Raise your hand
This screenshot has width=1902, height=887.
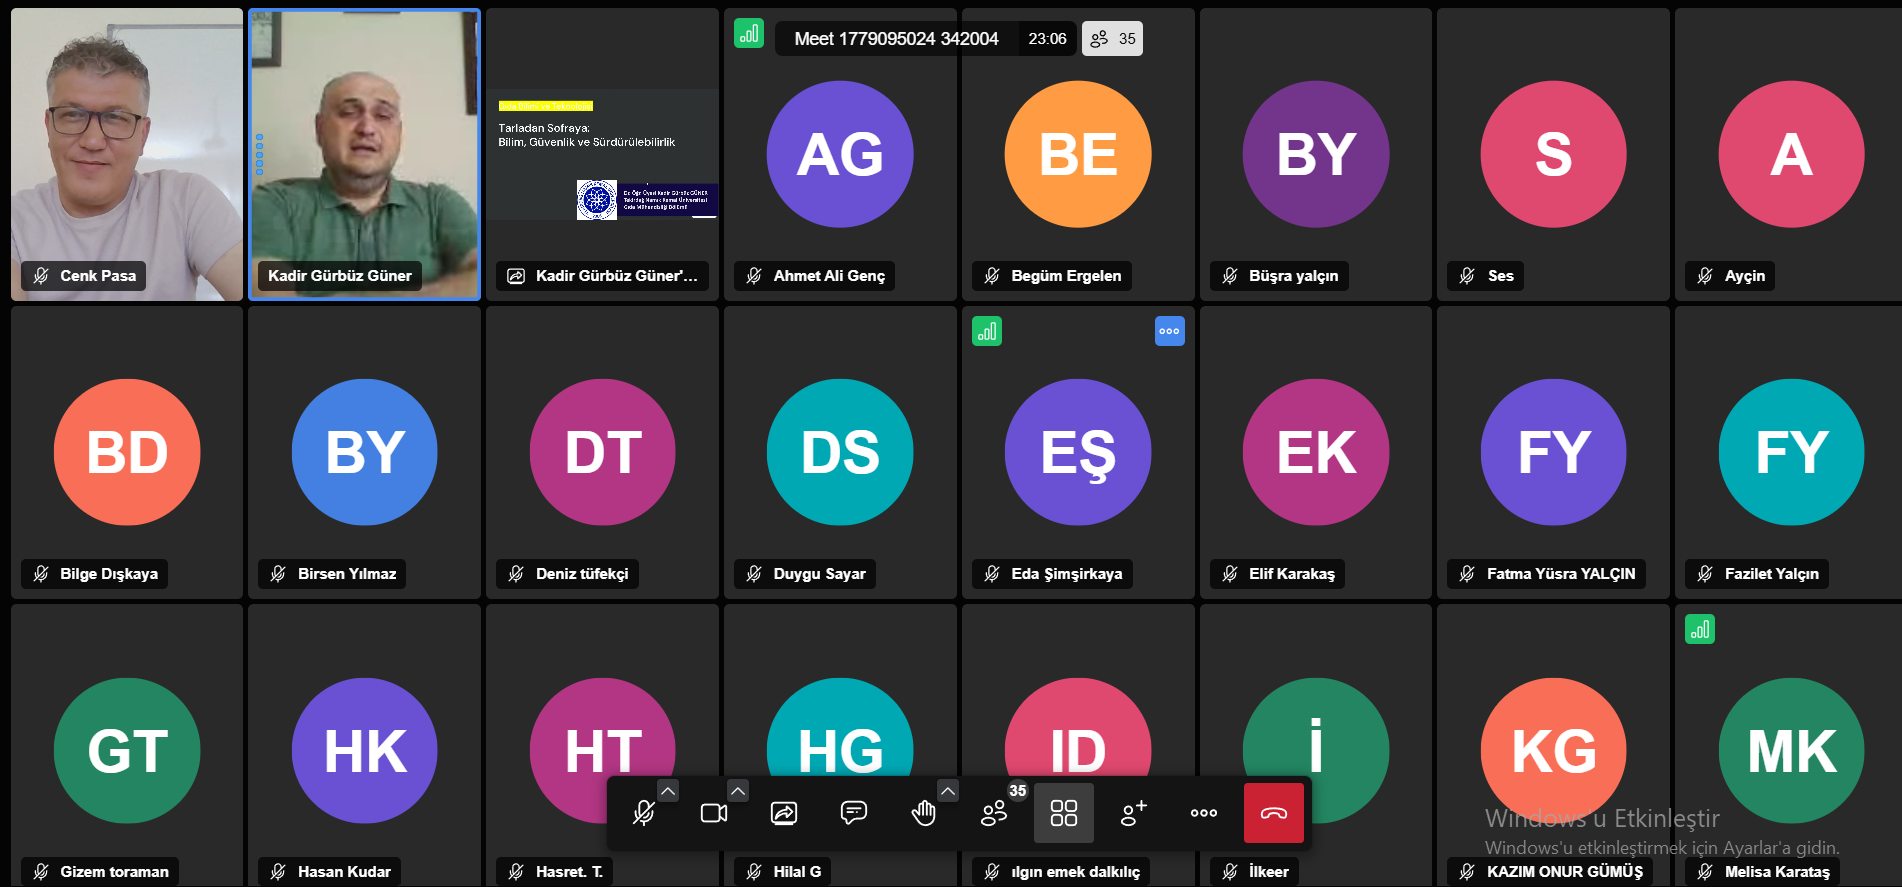pyautogui.click(x=924, y=813)
